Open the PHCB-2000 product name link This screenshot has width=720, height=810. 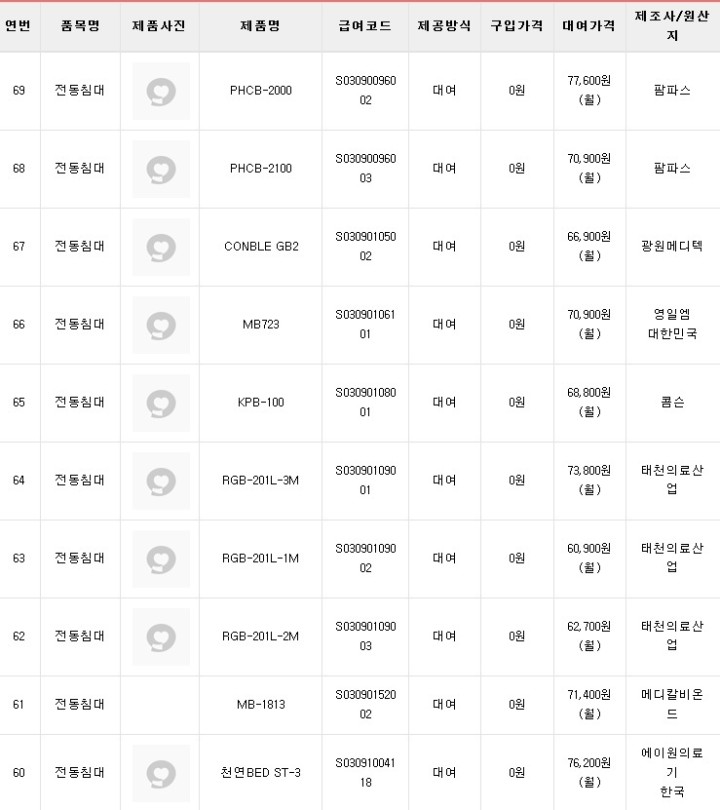click(x=260, y=91)
